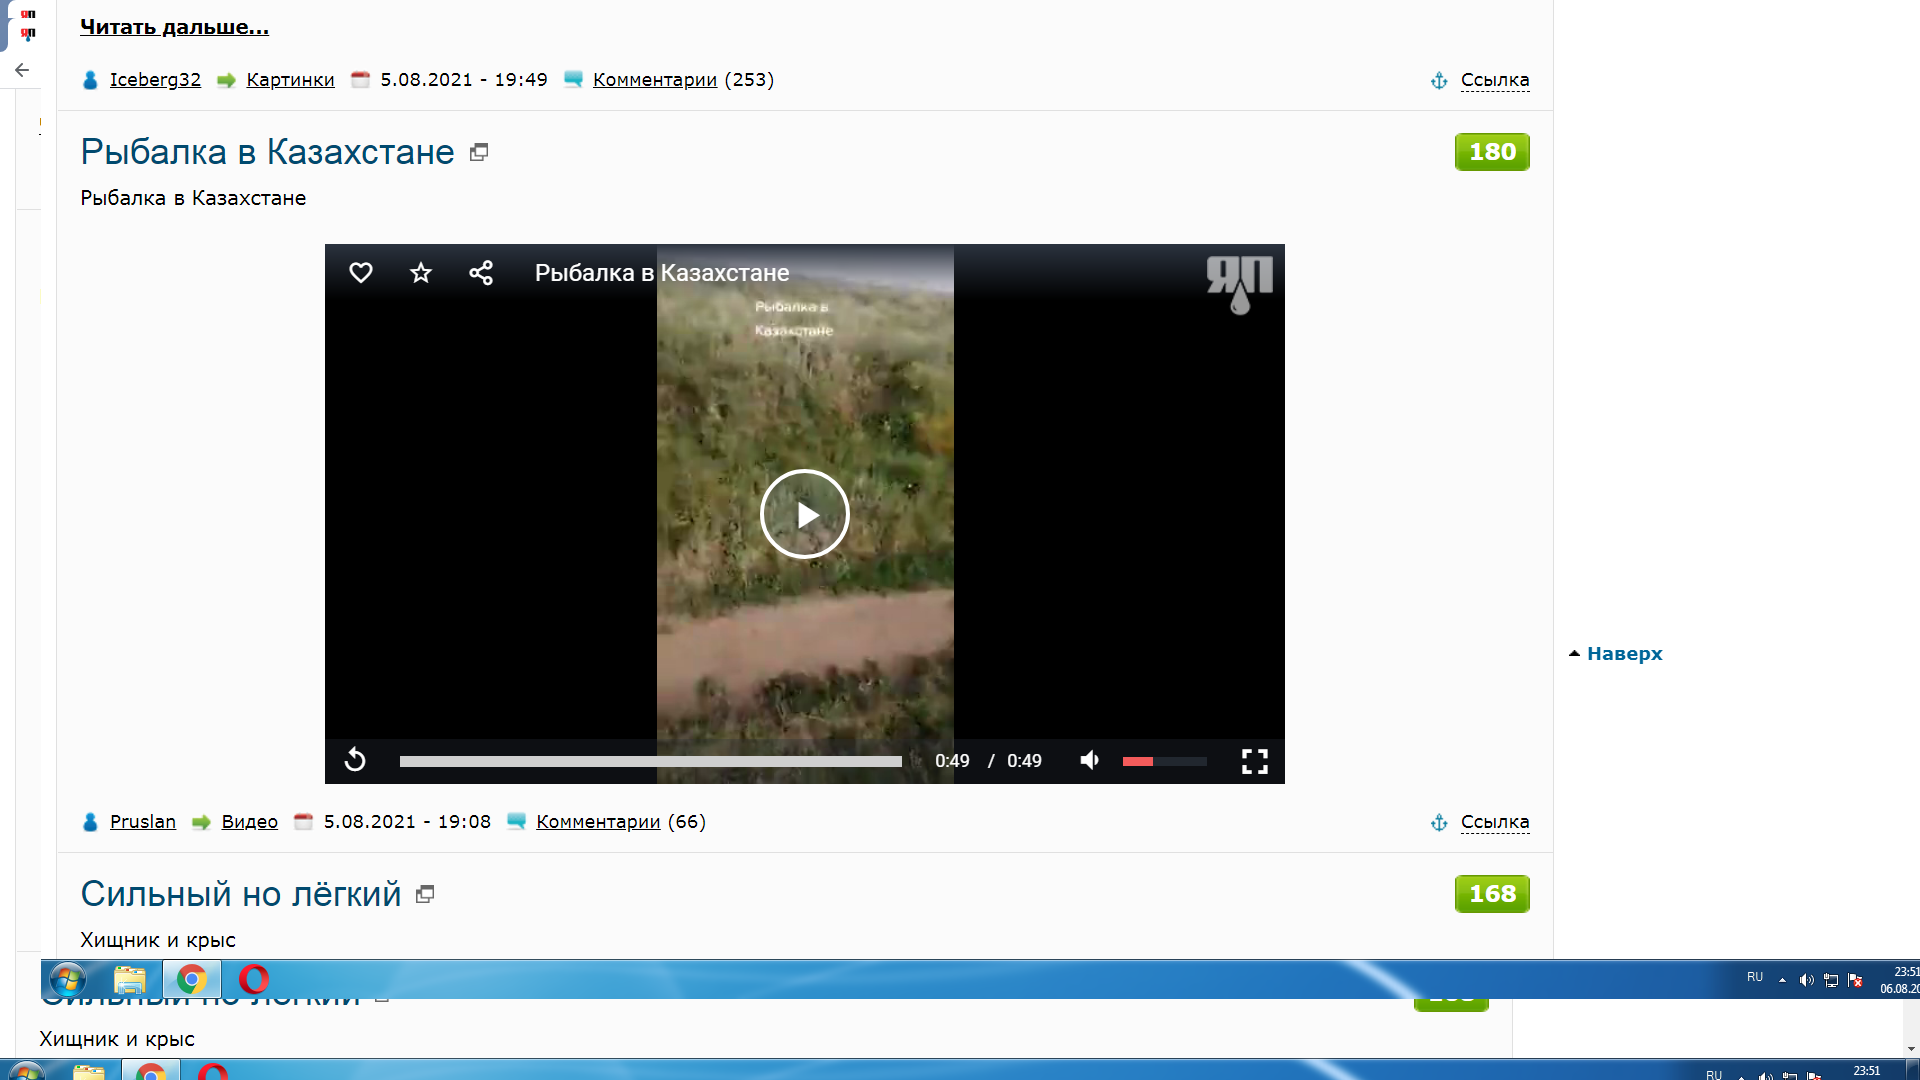Seek in the video progress bar
The width and height of the screenshot is (1920, 1080).
(651, 761)
